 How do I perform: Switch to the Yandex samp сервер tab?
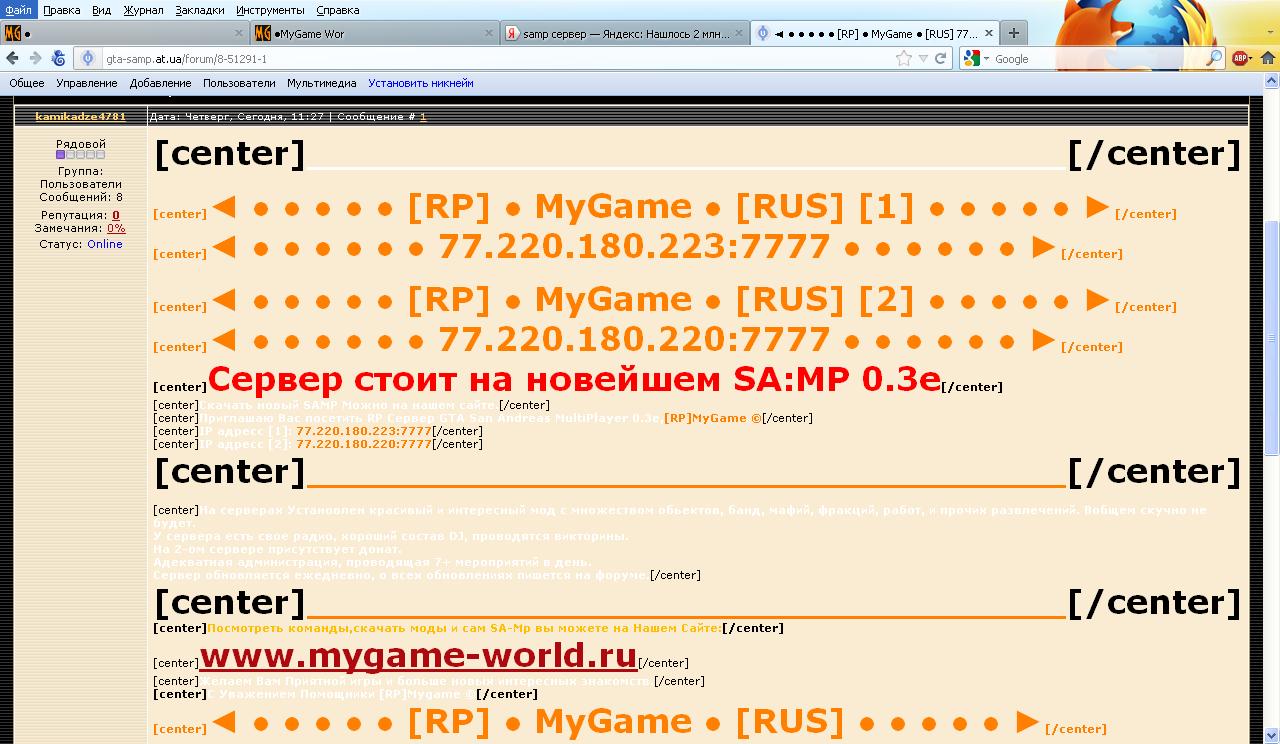624,33
